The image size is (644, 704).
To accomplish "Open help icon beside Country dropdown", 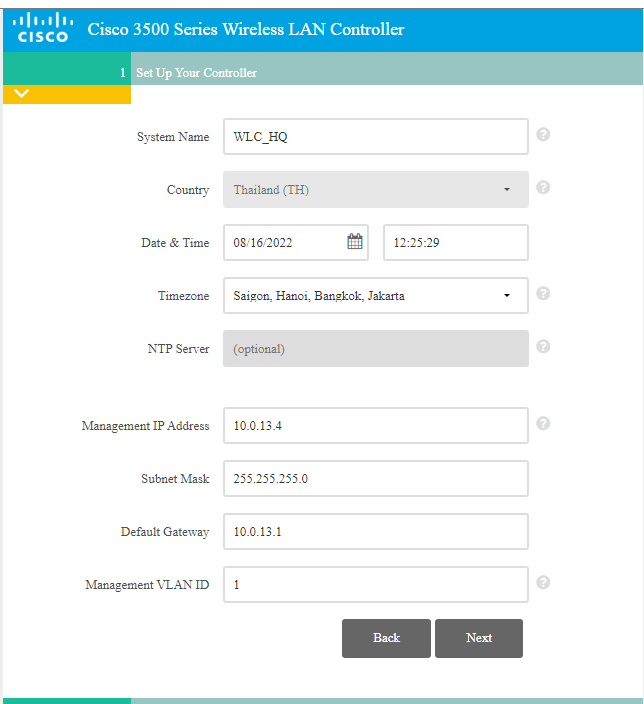I will pyautogui.click(x=543, y=187).
